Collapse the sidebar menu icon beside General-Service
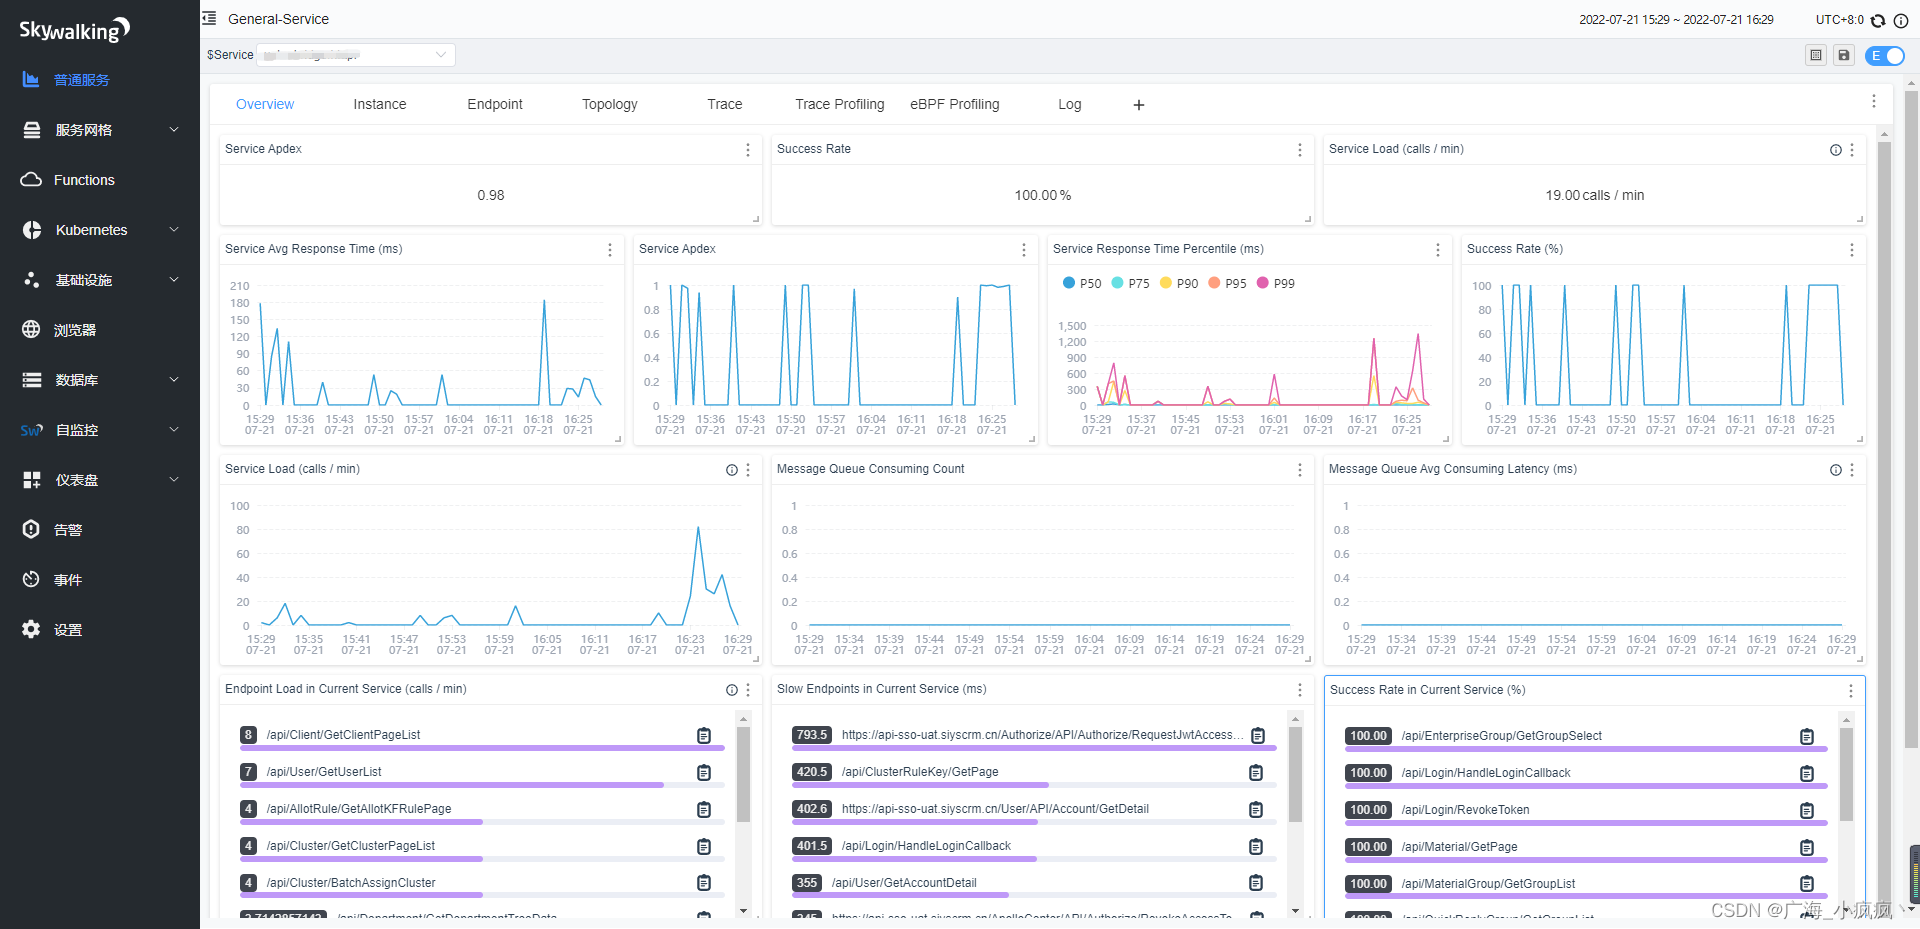1920x929 pixels. (x=209, y=19)
